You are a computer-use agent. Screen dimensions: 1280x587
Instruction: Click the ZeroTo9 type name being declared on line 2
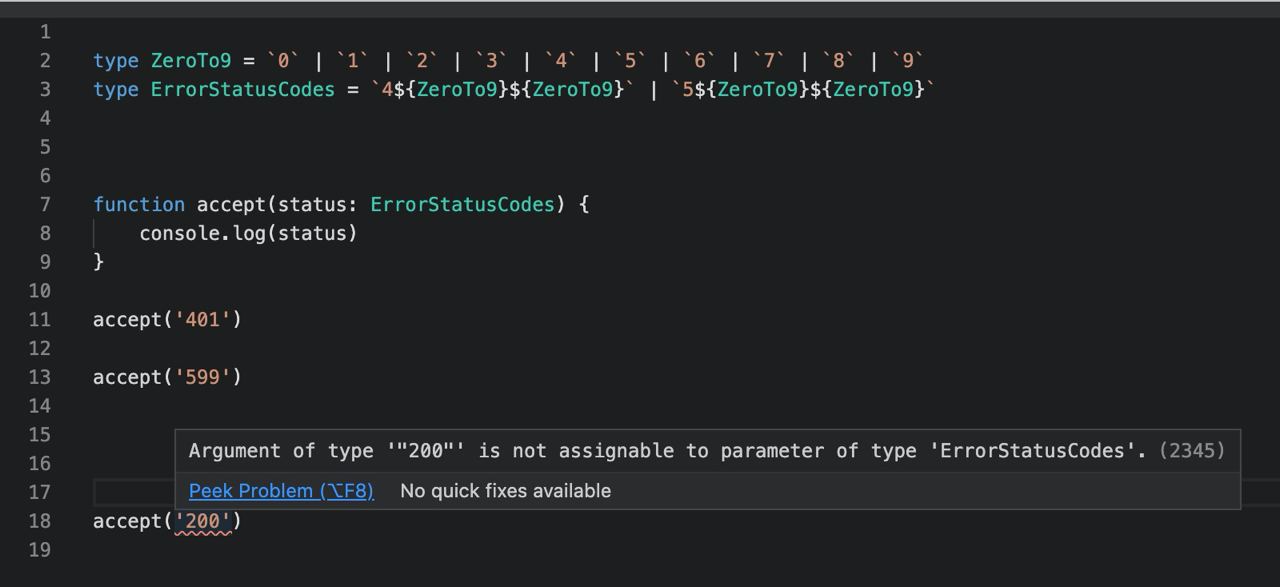[x=191, y=61]
